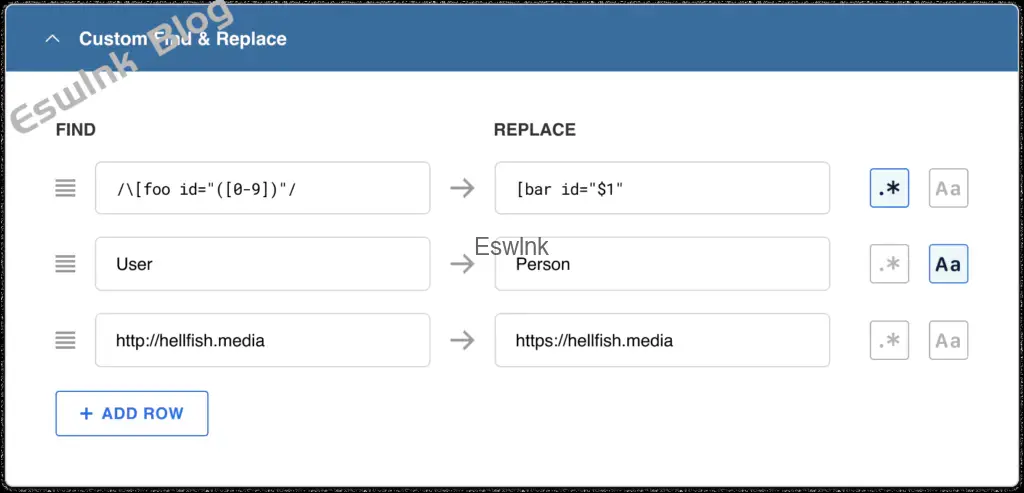Click the find field with http://hellfish.media
The width and height of the screenshot is (1024, 493).
click(262, 340)
